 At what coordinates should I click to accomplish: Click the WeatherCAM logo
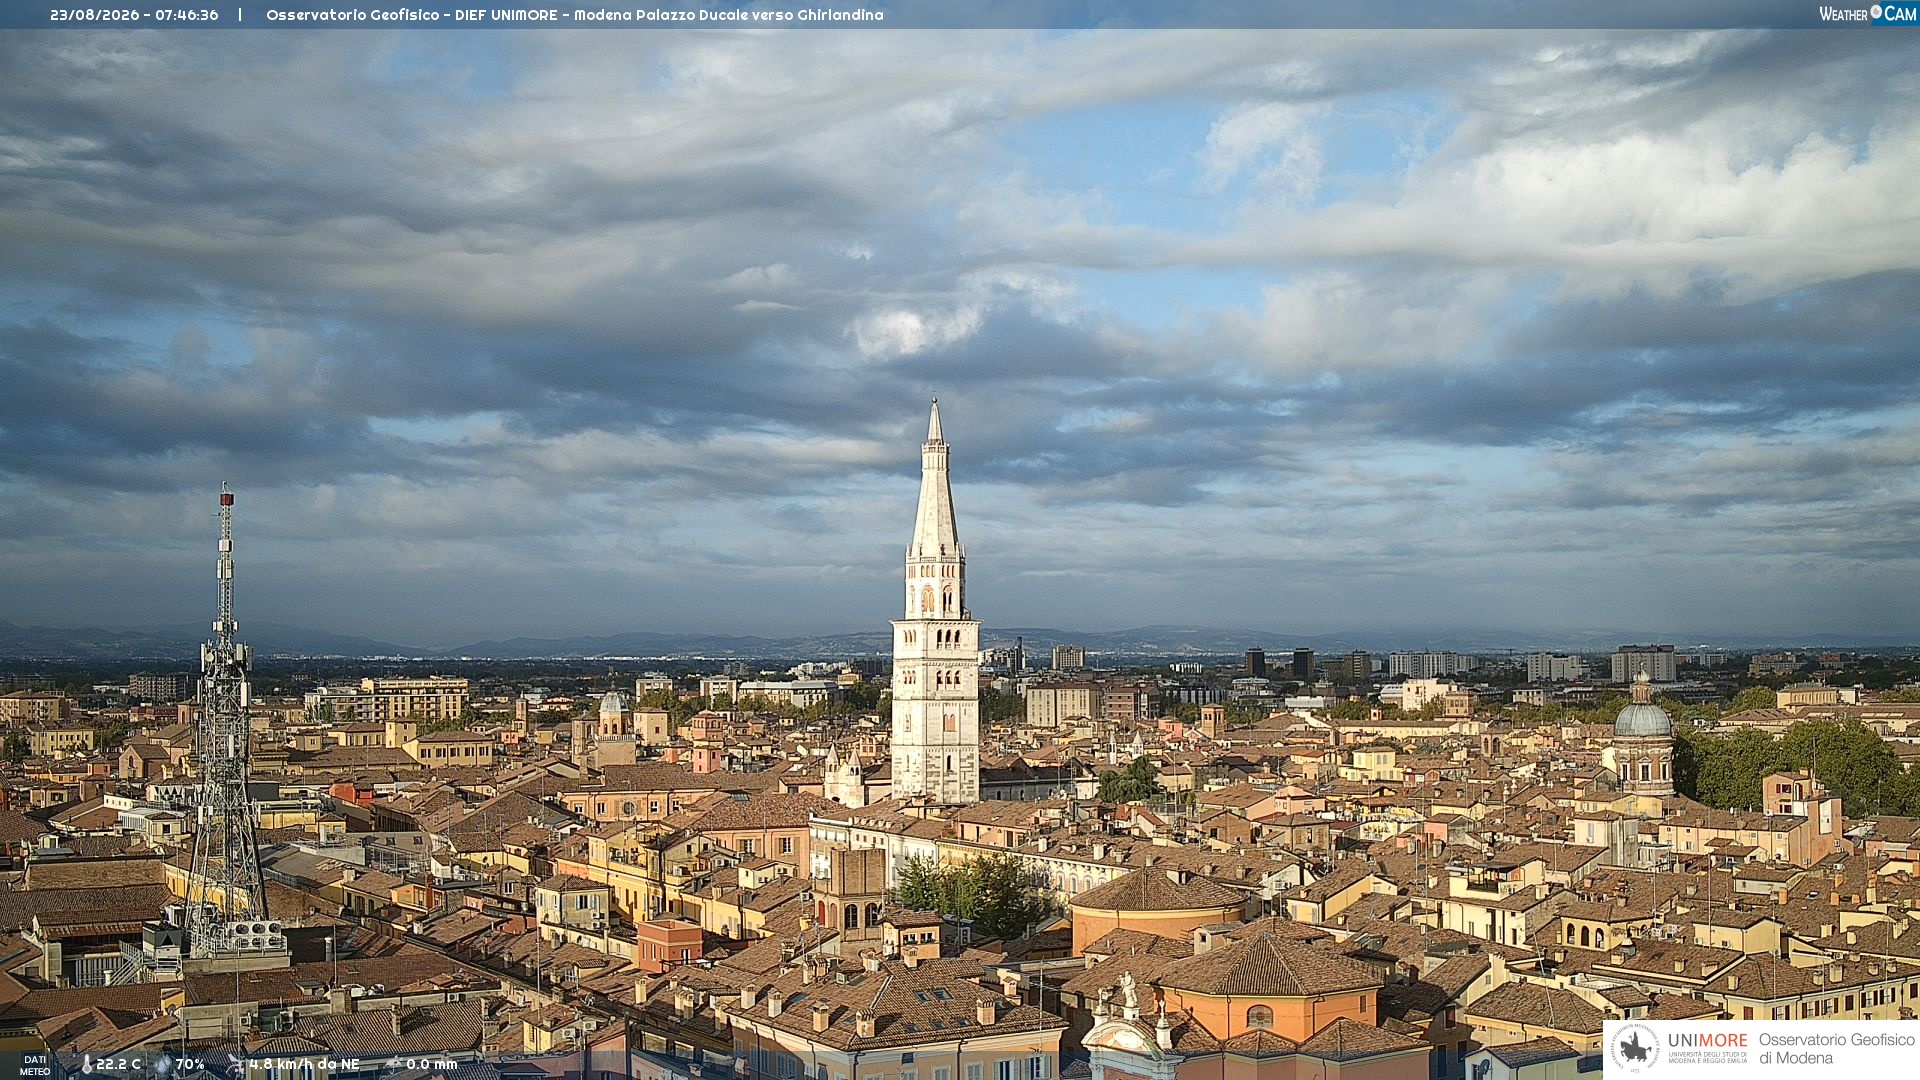[1868, 14]
